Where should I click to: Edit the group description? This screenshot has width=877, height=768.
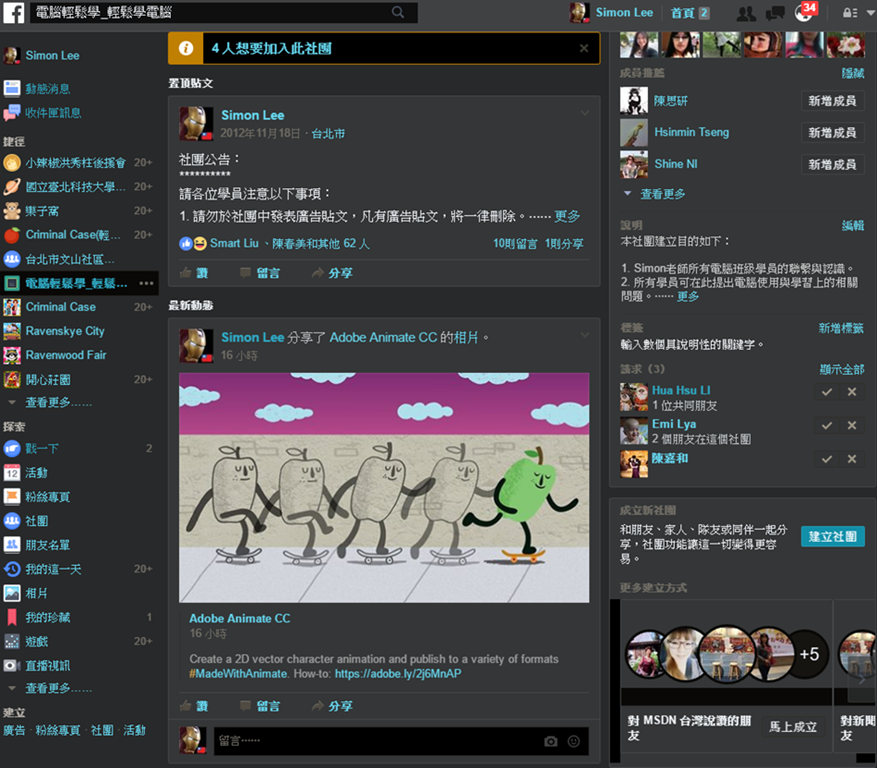pyautogui.click(x=852, y=225)
